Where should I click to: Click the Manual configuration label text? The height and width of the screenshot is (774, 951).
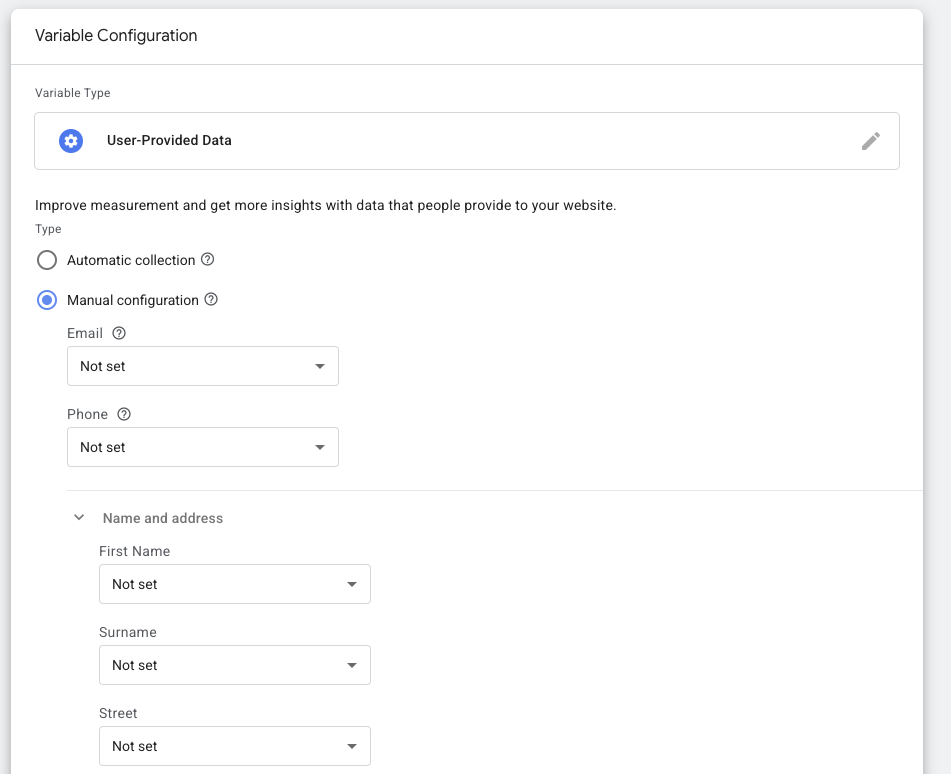click(x=133, y=300)
